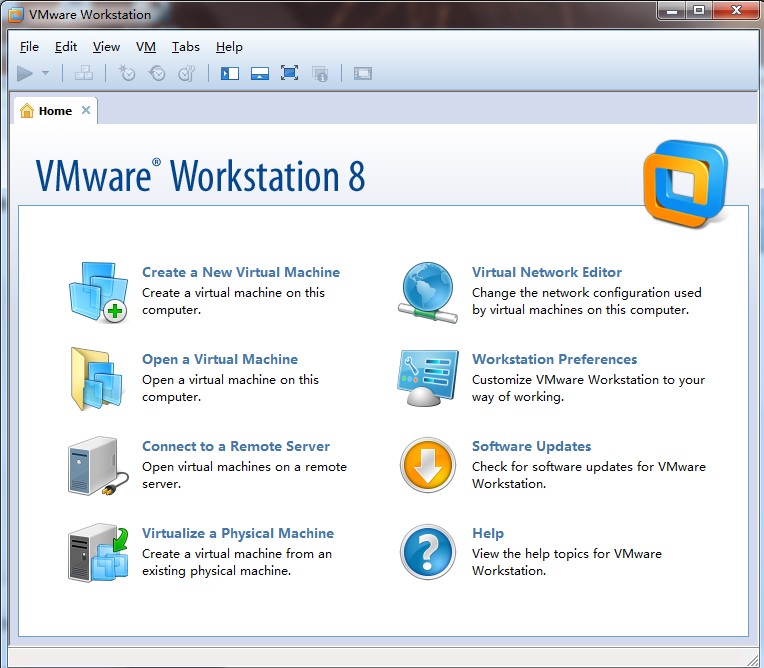Open the VM menu
764x668 pixels.
click(x=146, y=47)
